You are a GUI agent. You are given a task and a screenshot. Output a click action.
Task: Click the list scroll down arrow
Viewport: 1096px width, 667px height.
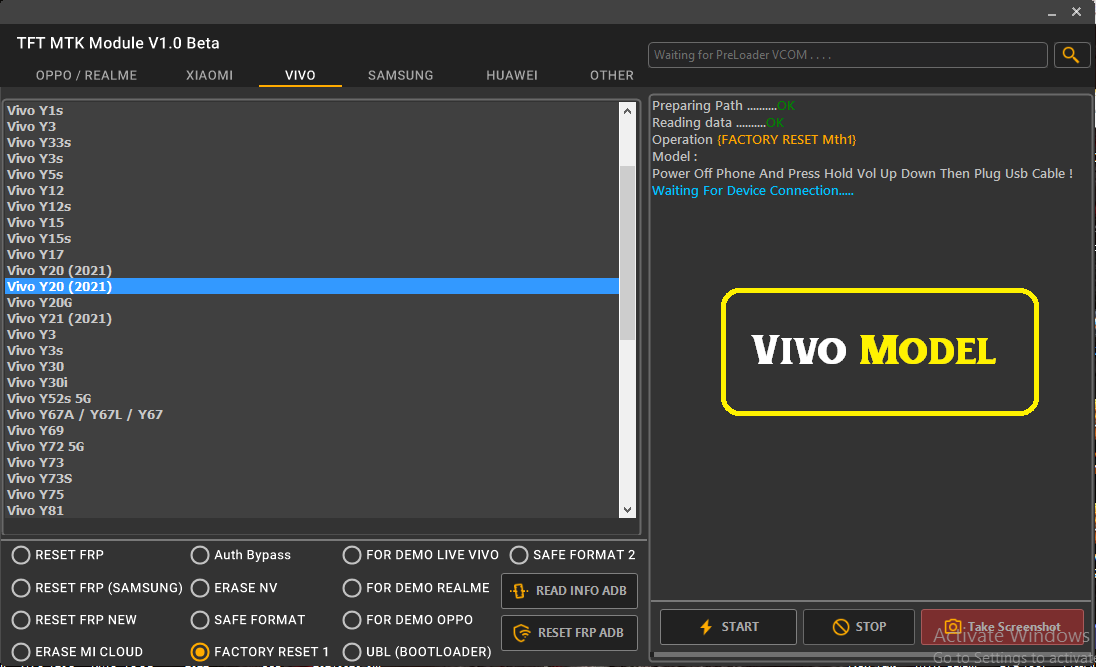click(x=627, y=510)
